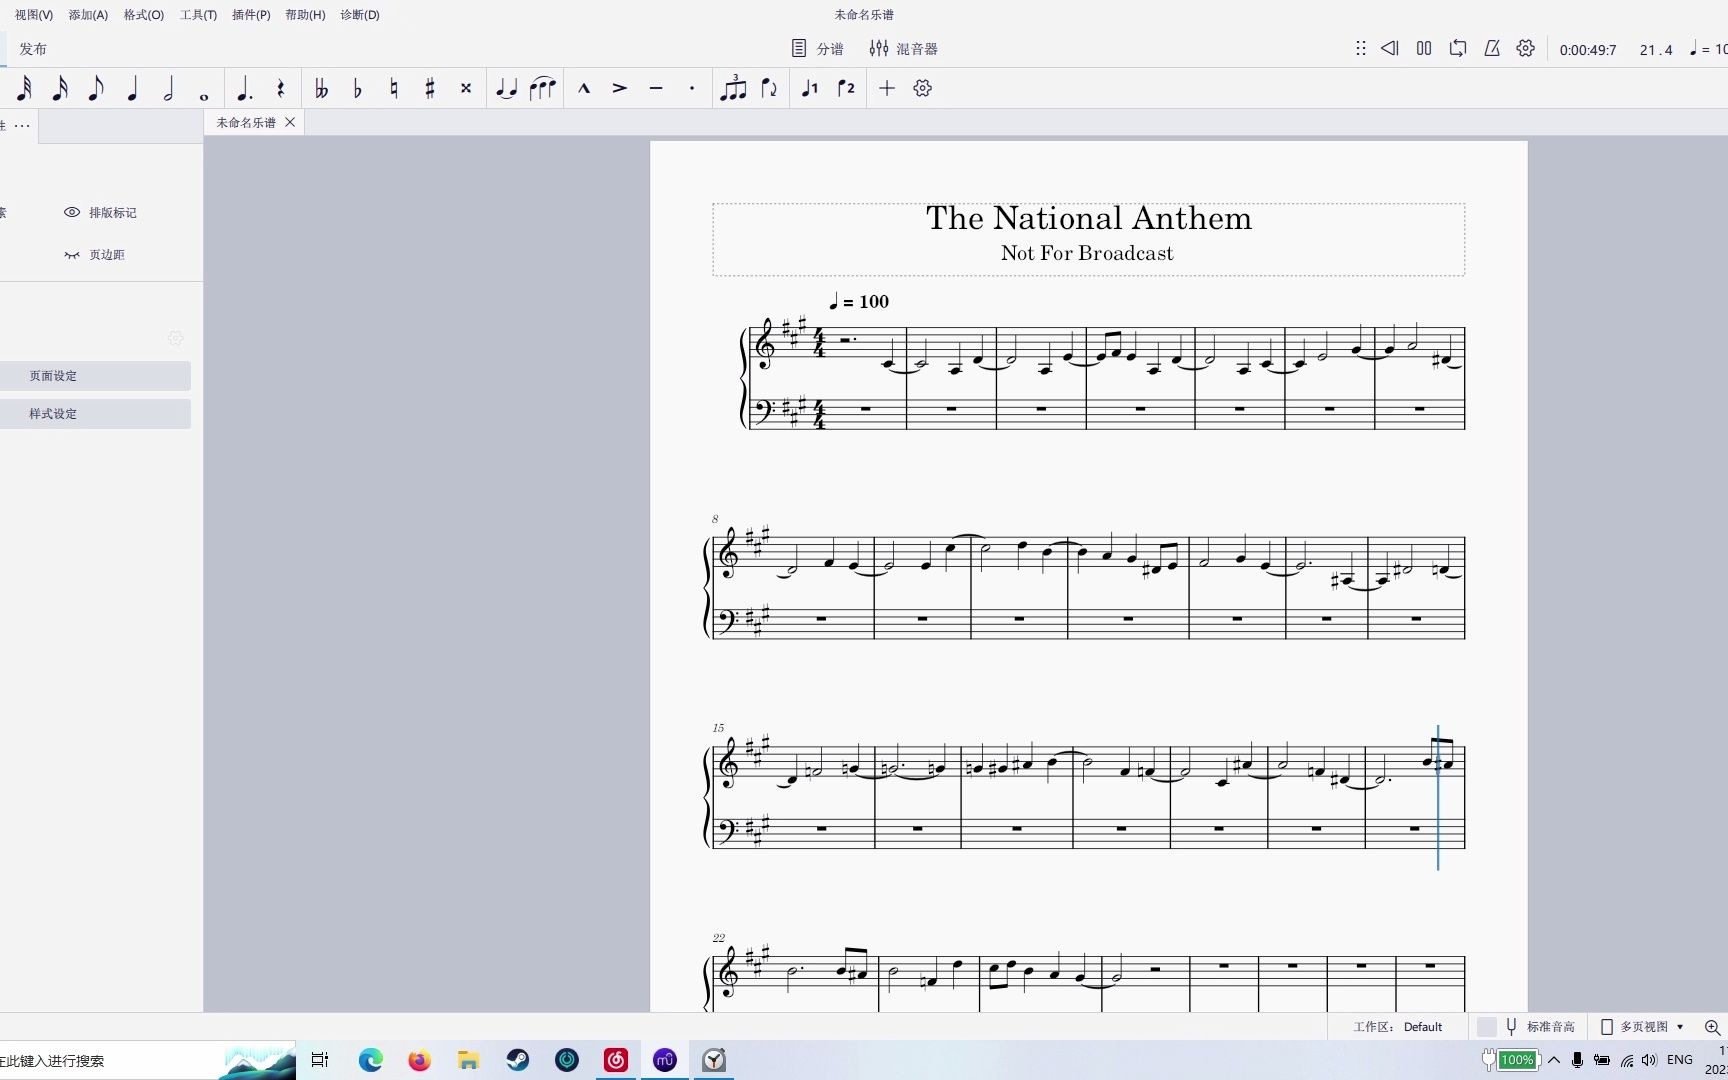
Task: Open the sidebar panel three-dots menu
Action: (22, 126)
